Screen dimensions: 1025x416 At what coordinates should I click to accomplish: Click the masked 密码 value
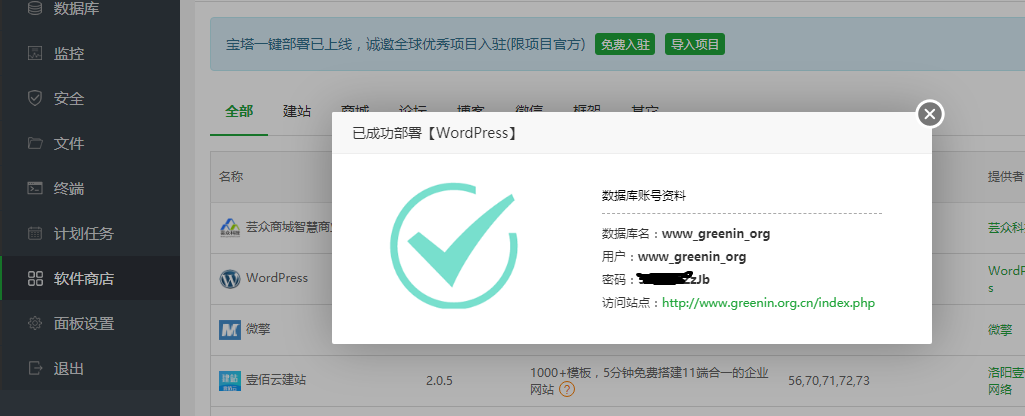point(673,279)
